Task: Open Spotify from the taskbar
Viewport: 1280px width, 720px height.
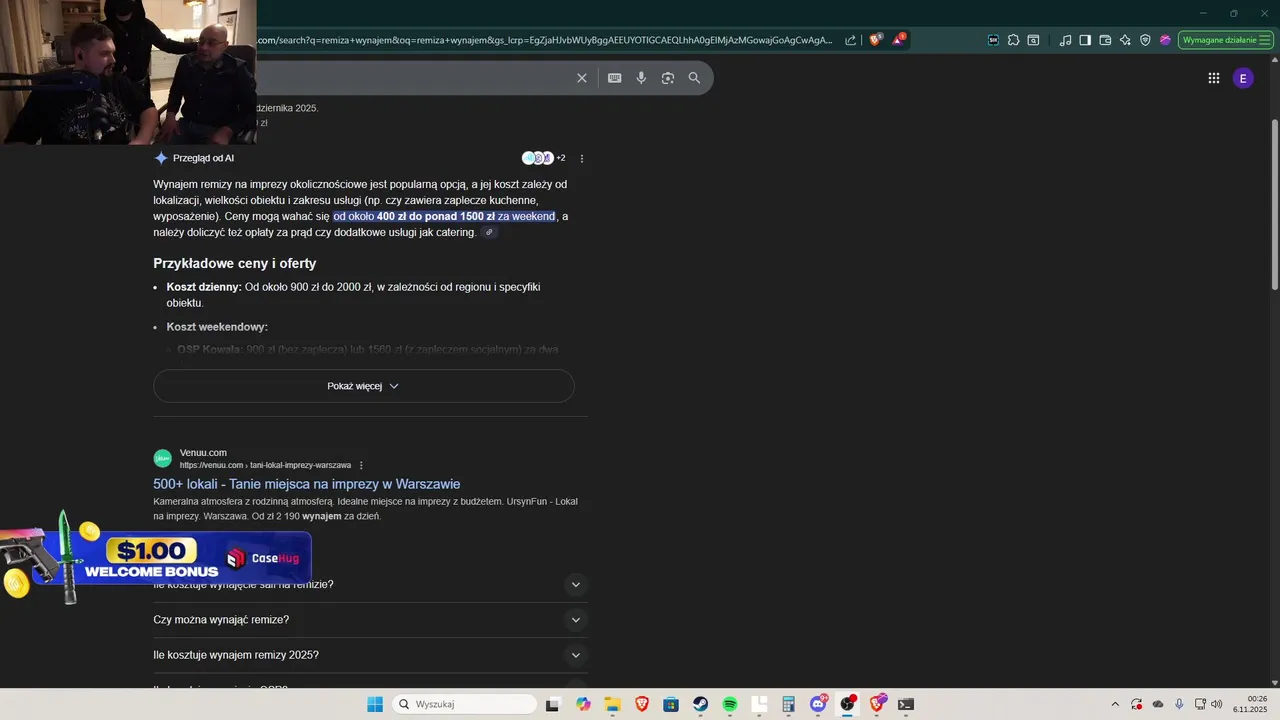Action: [x=730, y=704]
